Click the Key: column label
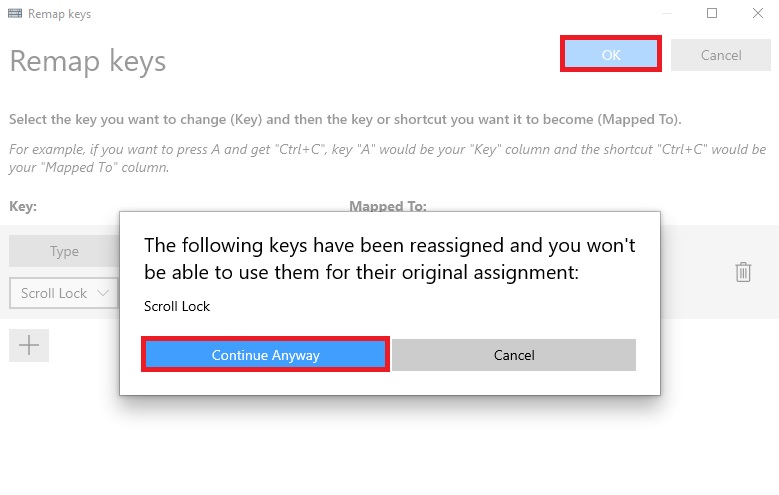Image resolution: width=779 pixels, height=495 pixels. 23,206
